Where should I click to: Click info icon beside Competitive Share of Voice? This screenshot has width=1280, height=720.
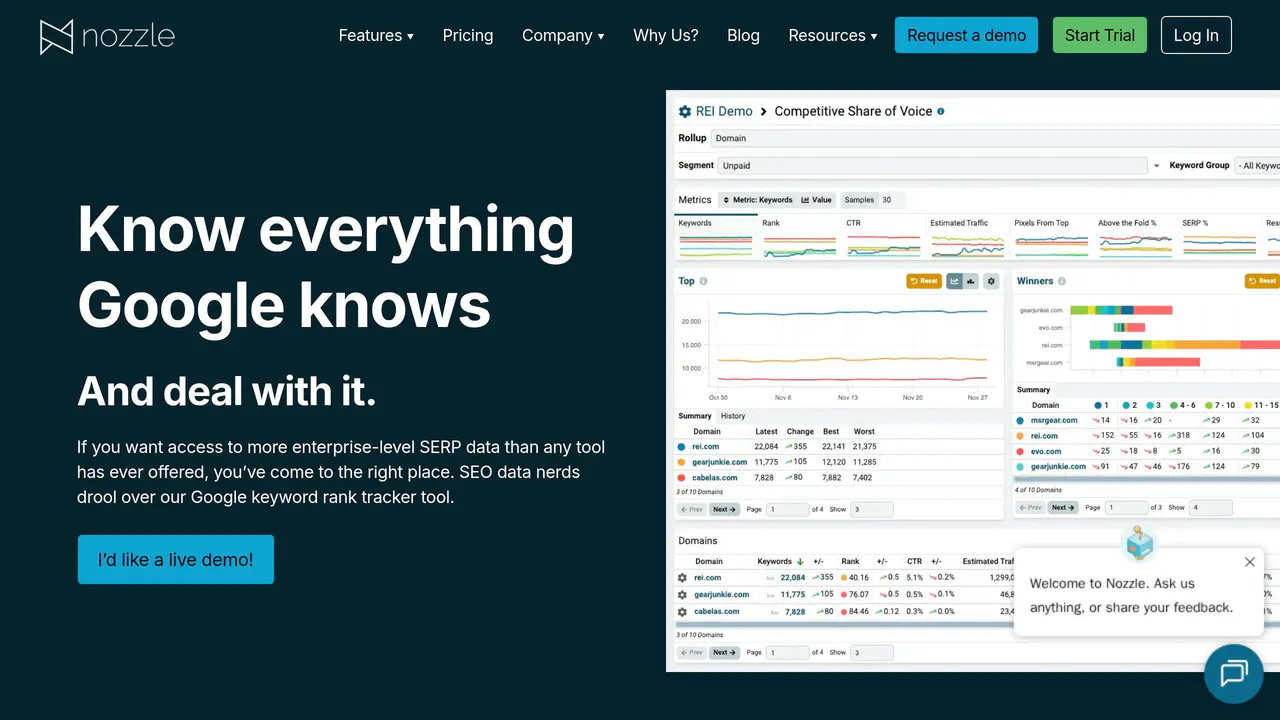tap(941, 111)
